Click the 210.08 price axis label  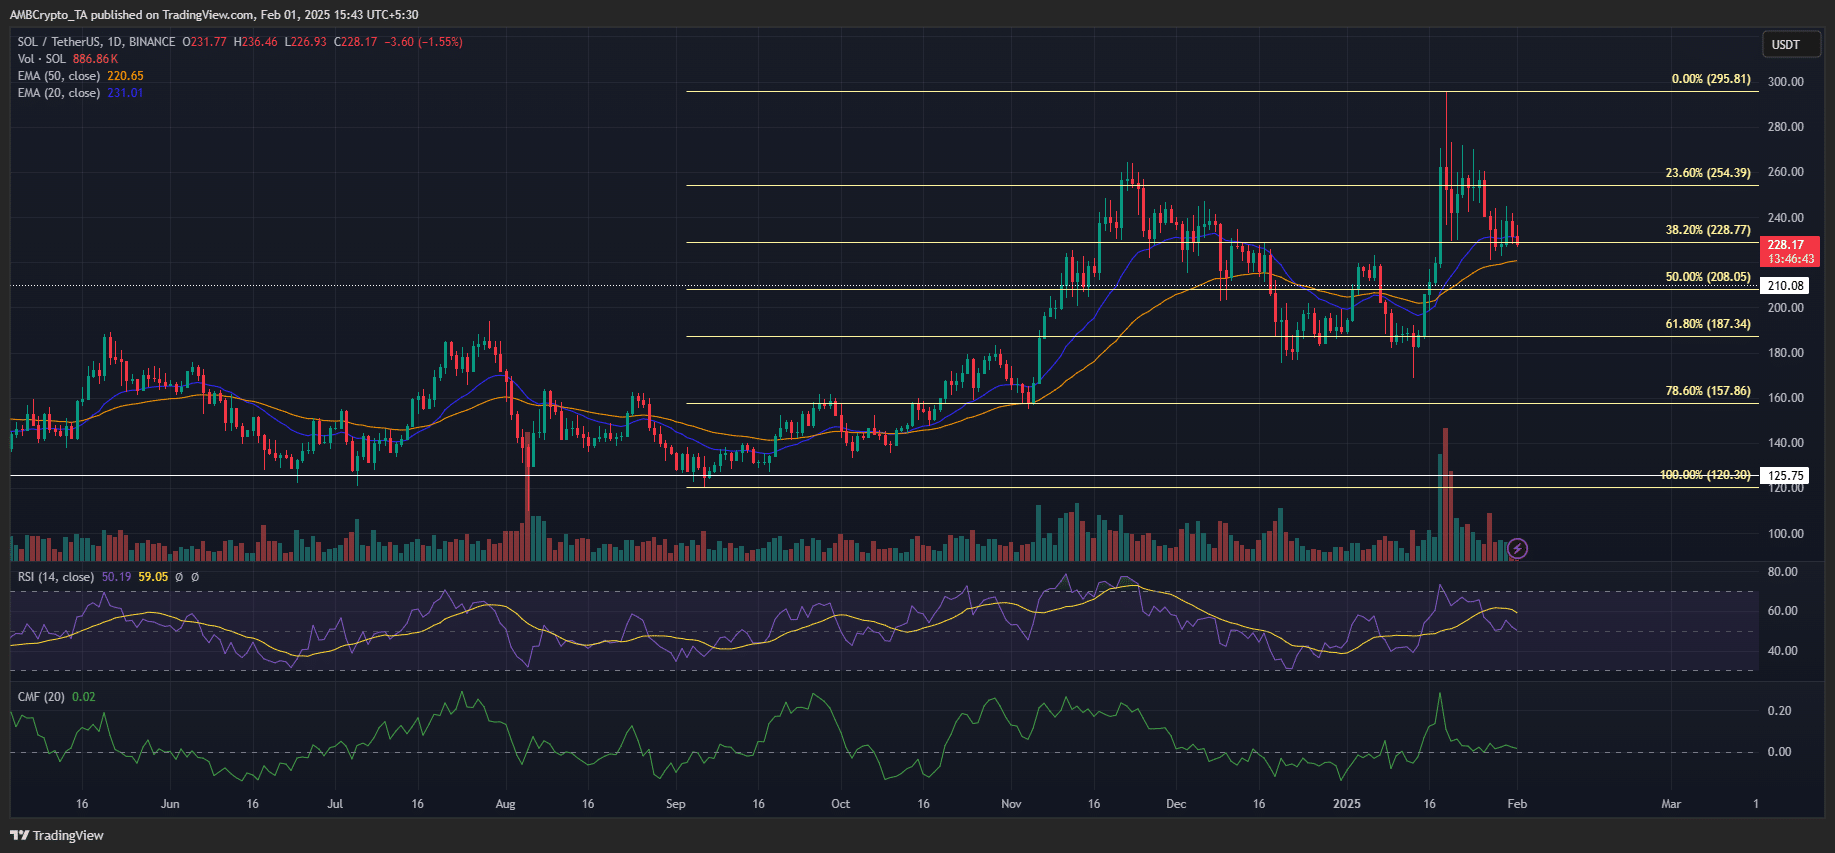click(1785, 286)
